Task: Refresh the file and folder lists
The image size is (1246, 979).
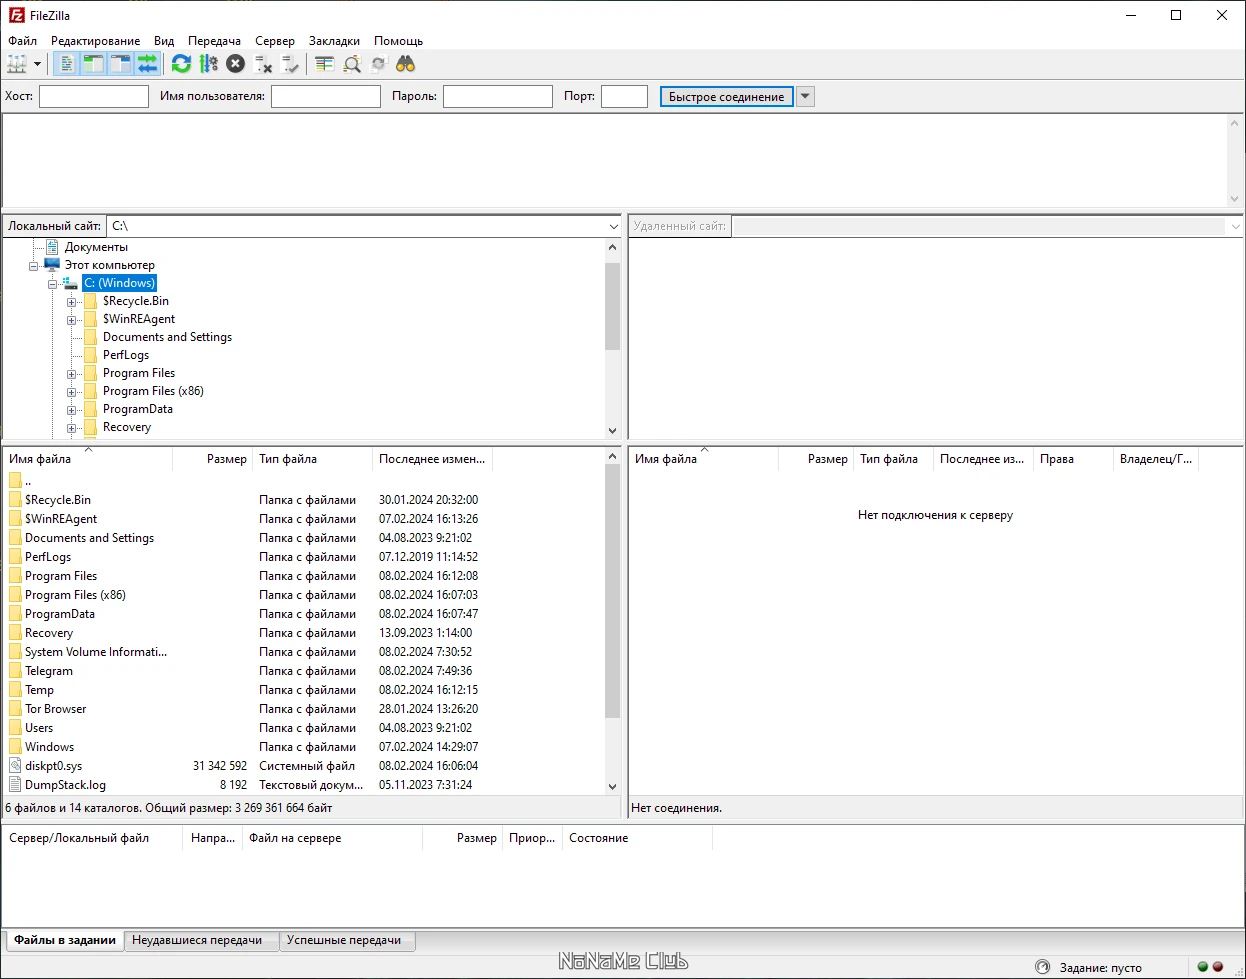Action: coord(181,64)
